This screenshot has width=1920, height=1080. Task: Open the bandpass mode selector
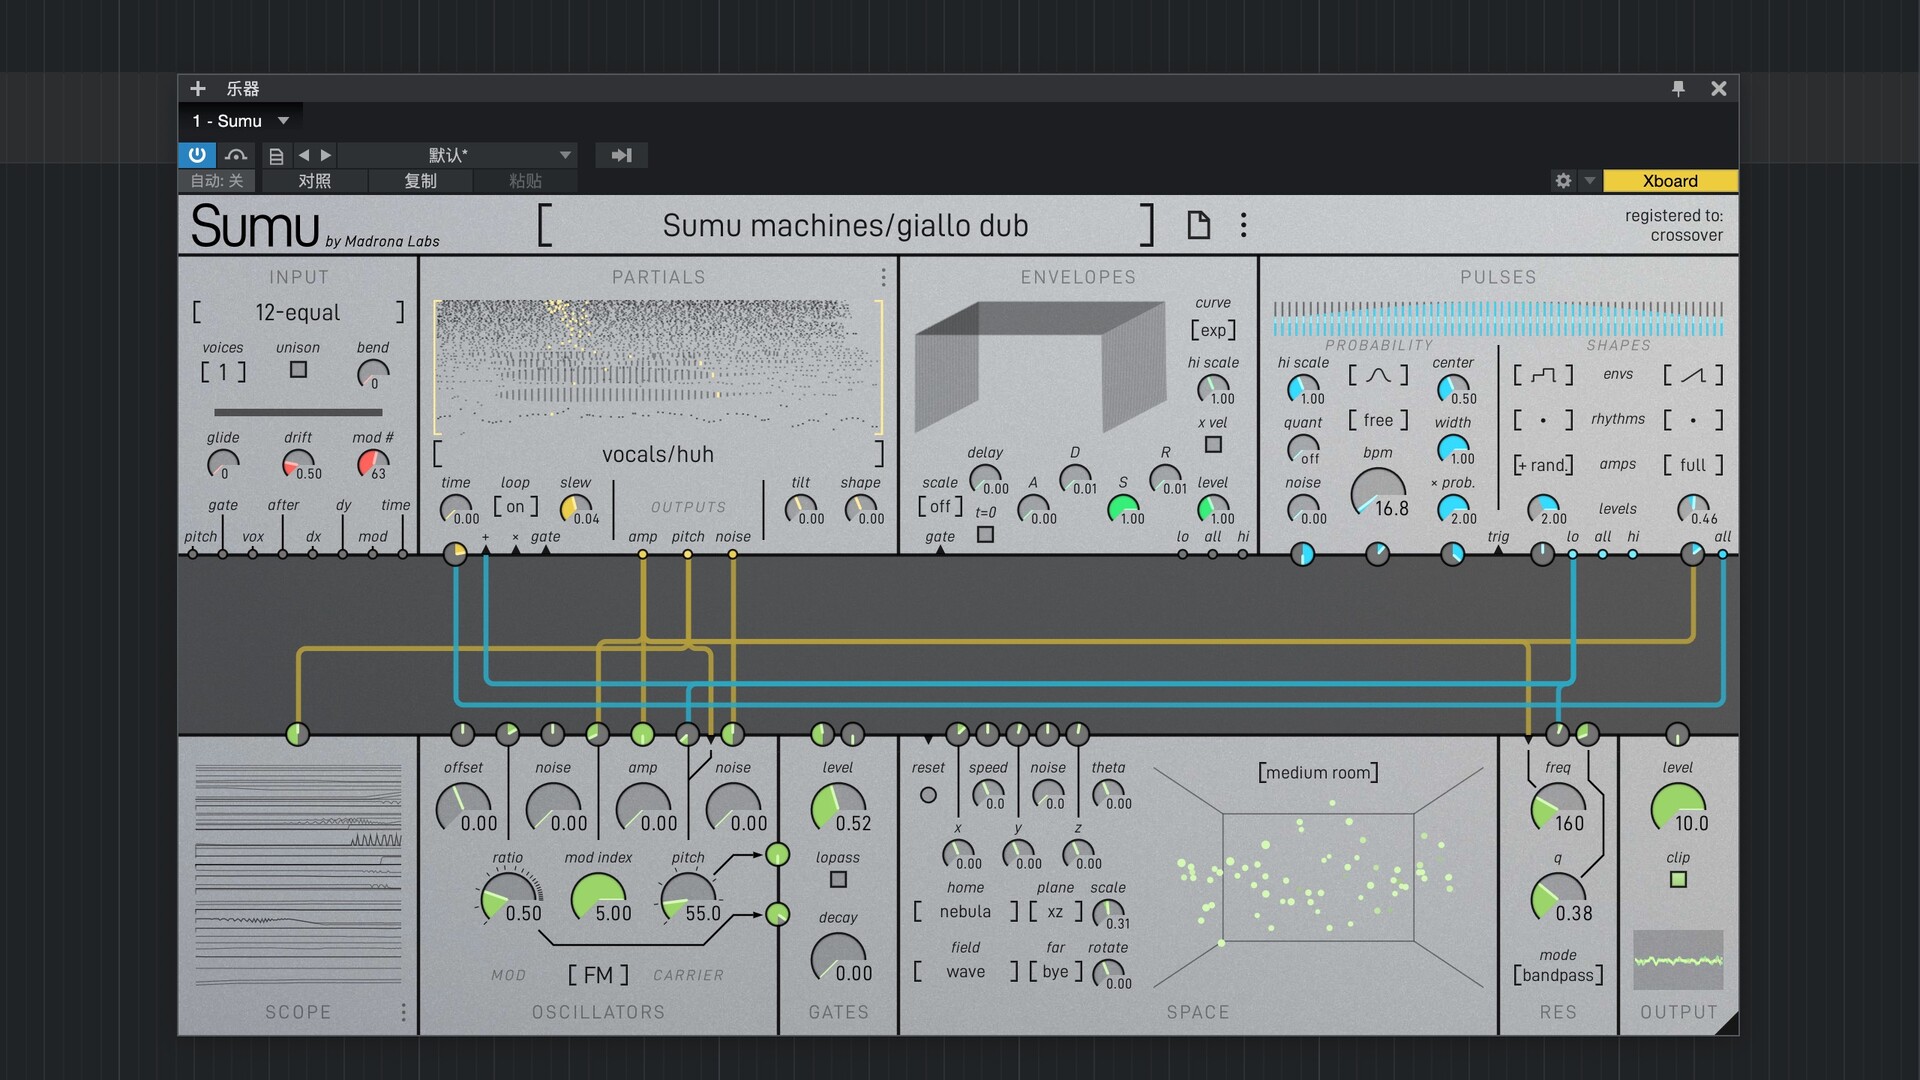click(1558, 975)
